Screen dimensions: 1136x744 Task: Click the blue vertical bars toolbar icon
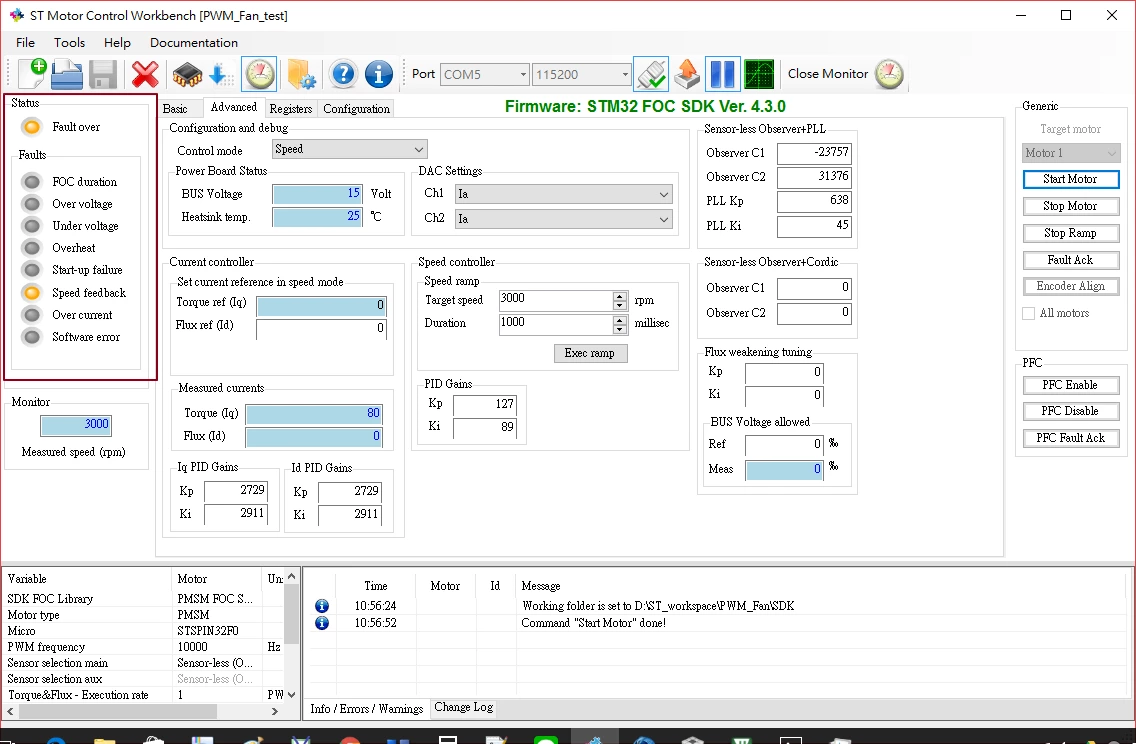722,74
